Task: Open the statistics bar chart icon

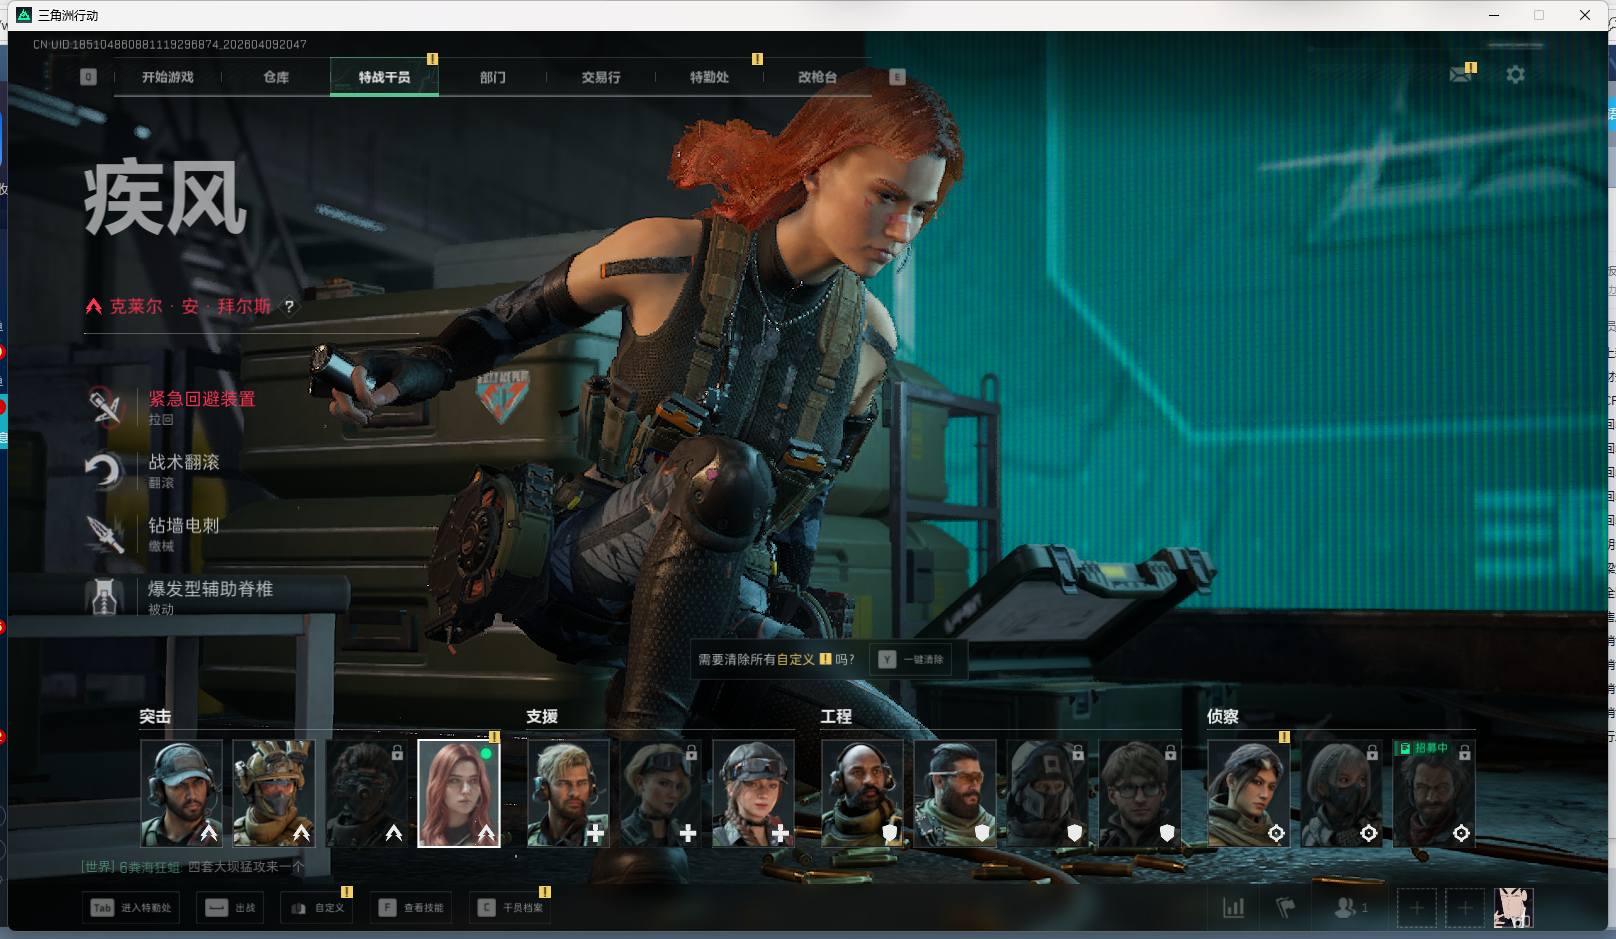Action: 1234,907
